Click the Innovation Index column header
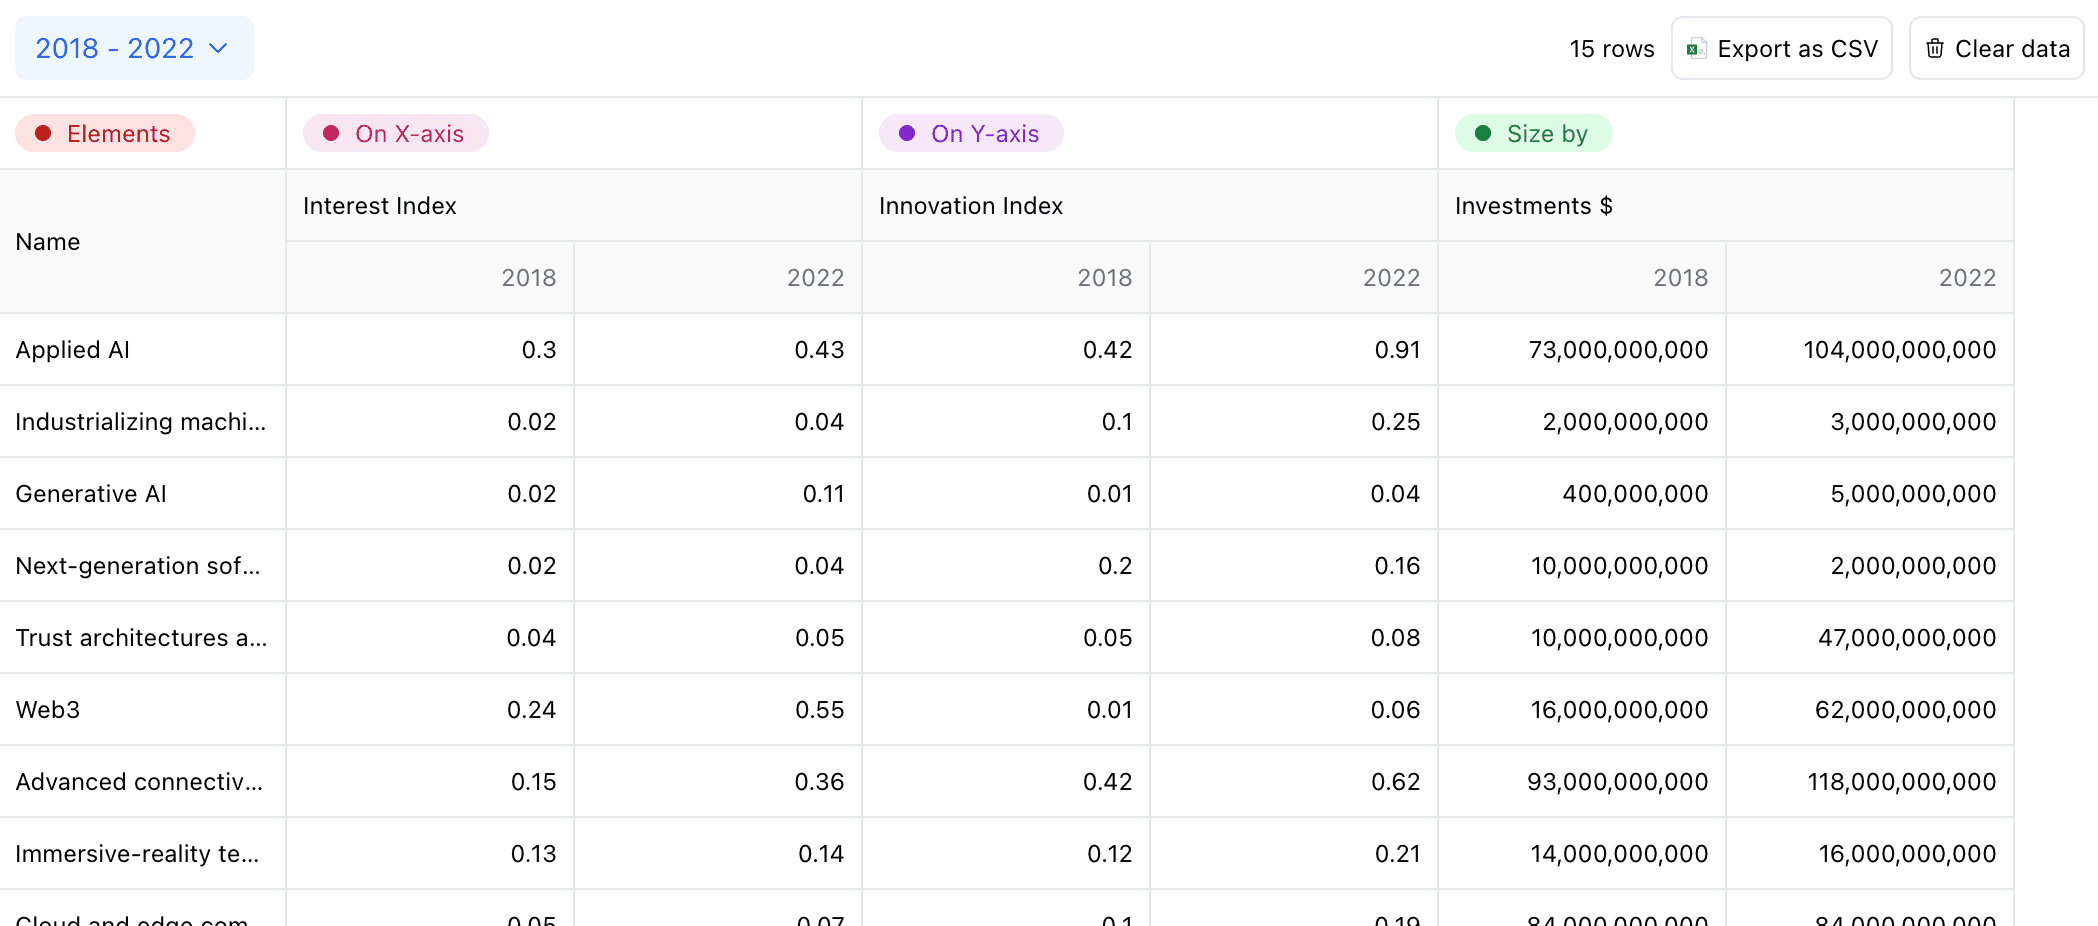Screen dimensions: 2098x926 point(970,206)
